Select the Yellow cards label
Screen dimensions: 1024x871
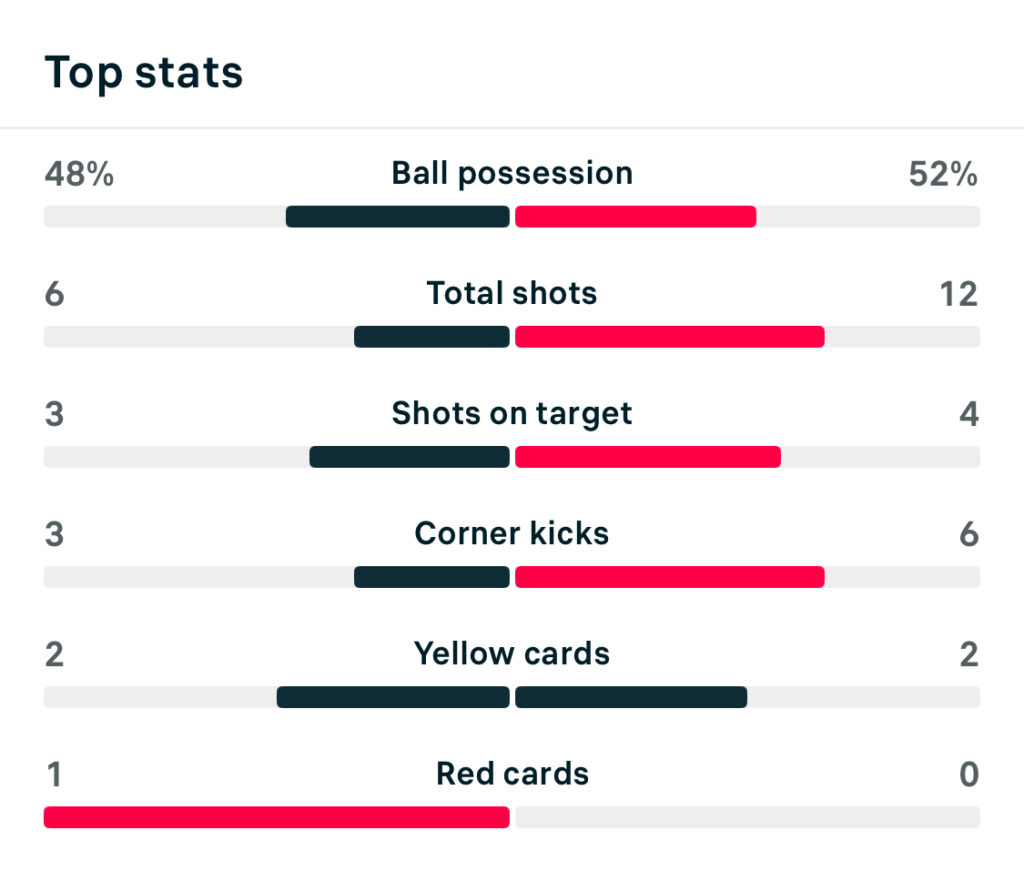(512, 653)
